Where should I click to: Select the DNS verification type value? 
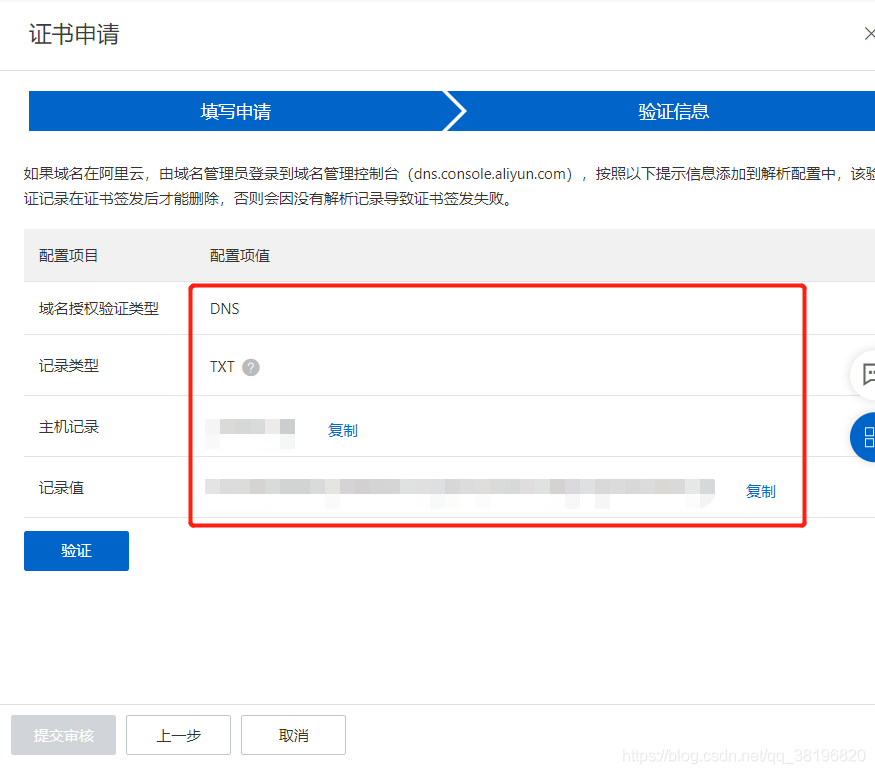click(x=225, y=309)
